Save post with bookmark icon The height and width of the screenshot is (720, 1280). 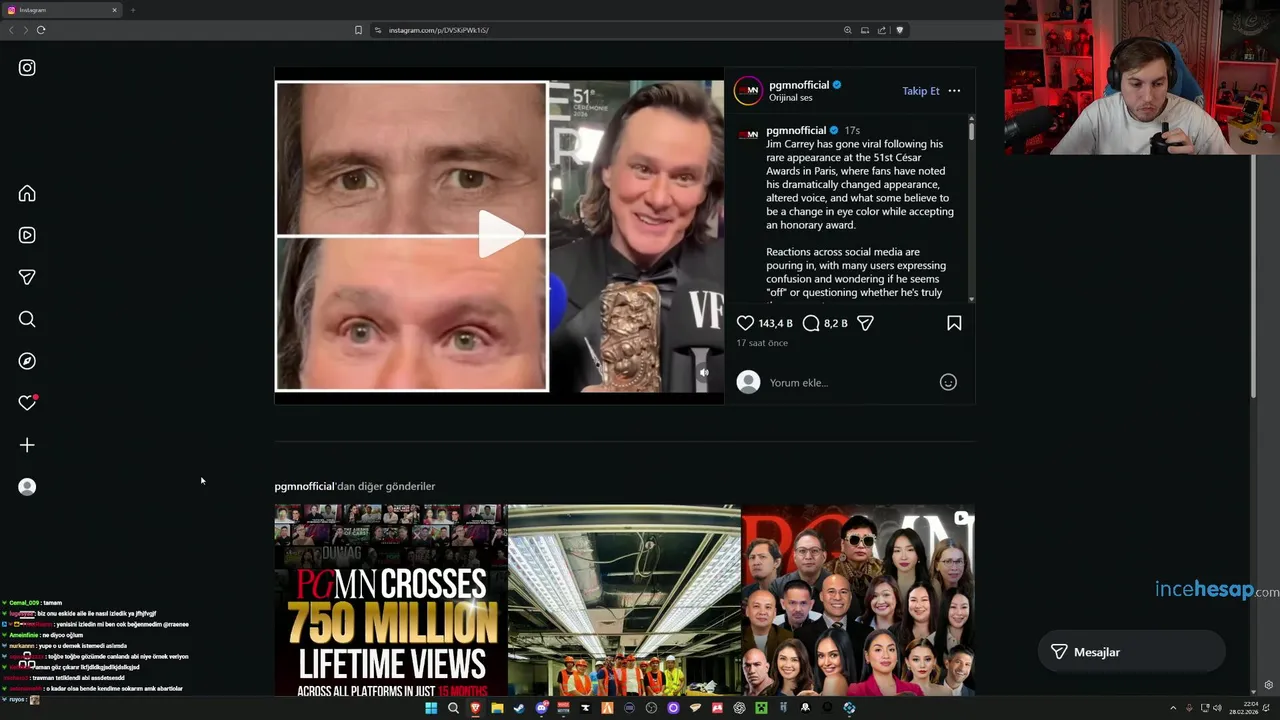[x=954, y=323]
